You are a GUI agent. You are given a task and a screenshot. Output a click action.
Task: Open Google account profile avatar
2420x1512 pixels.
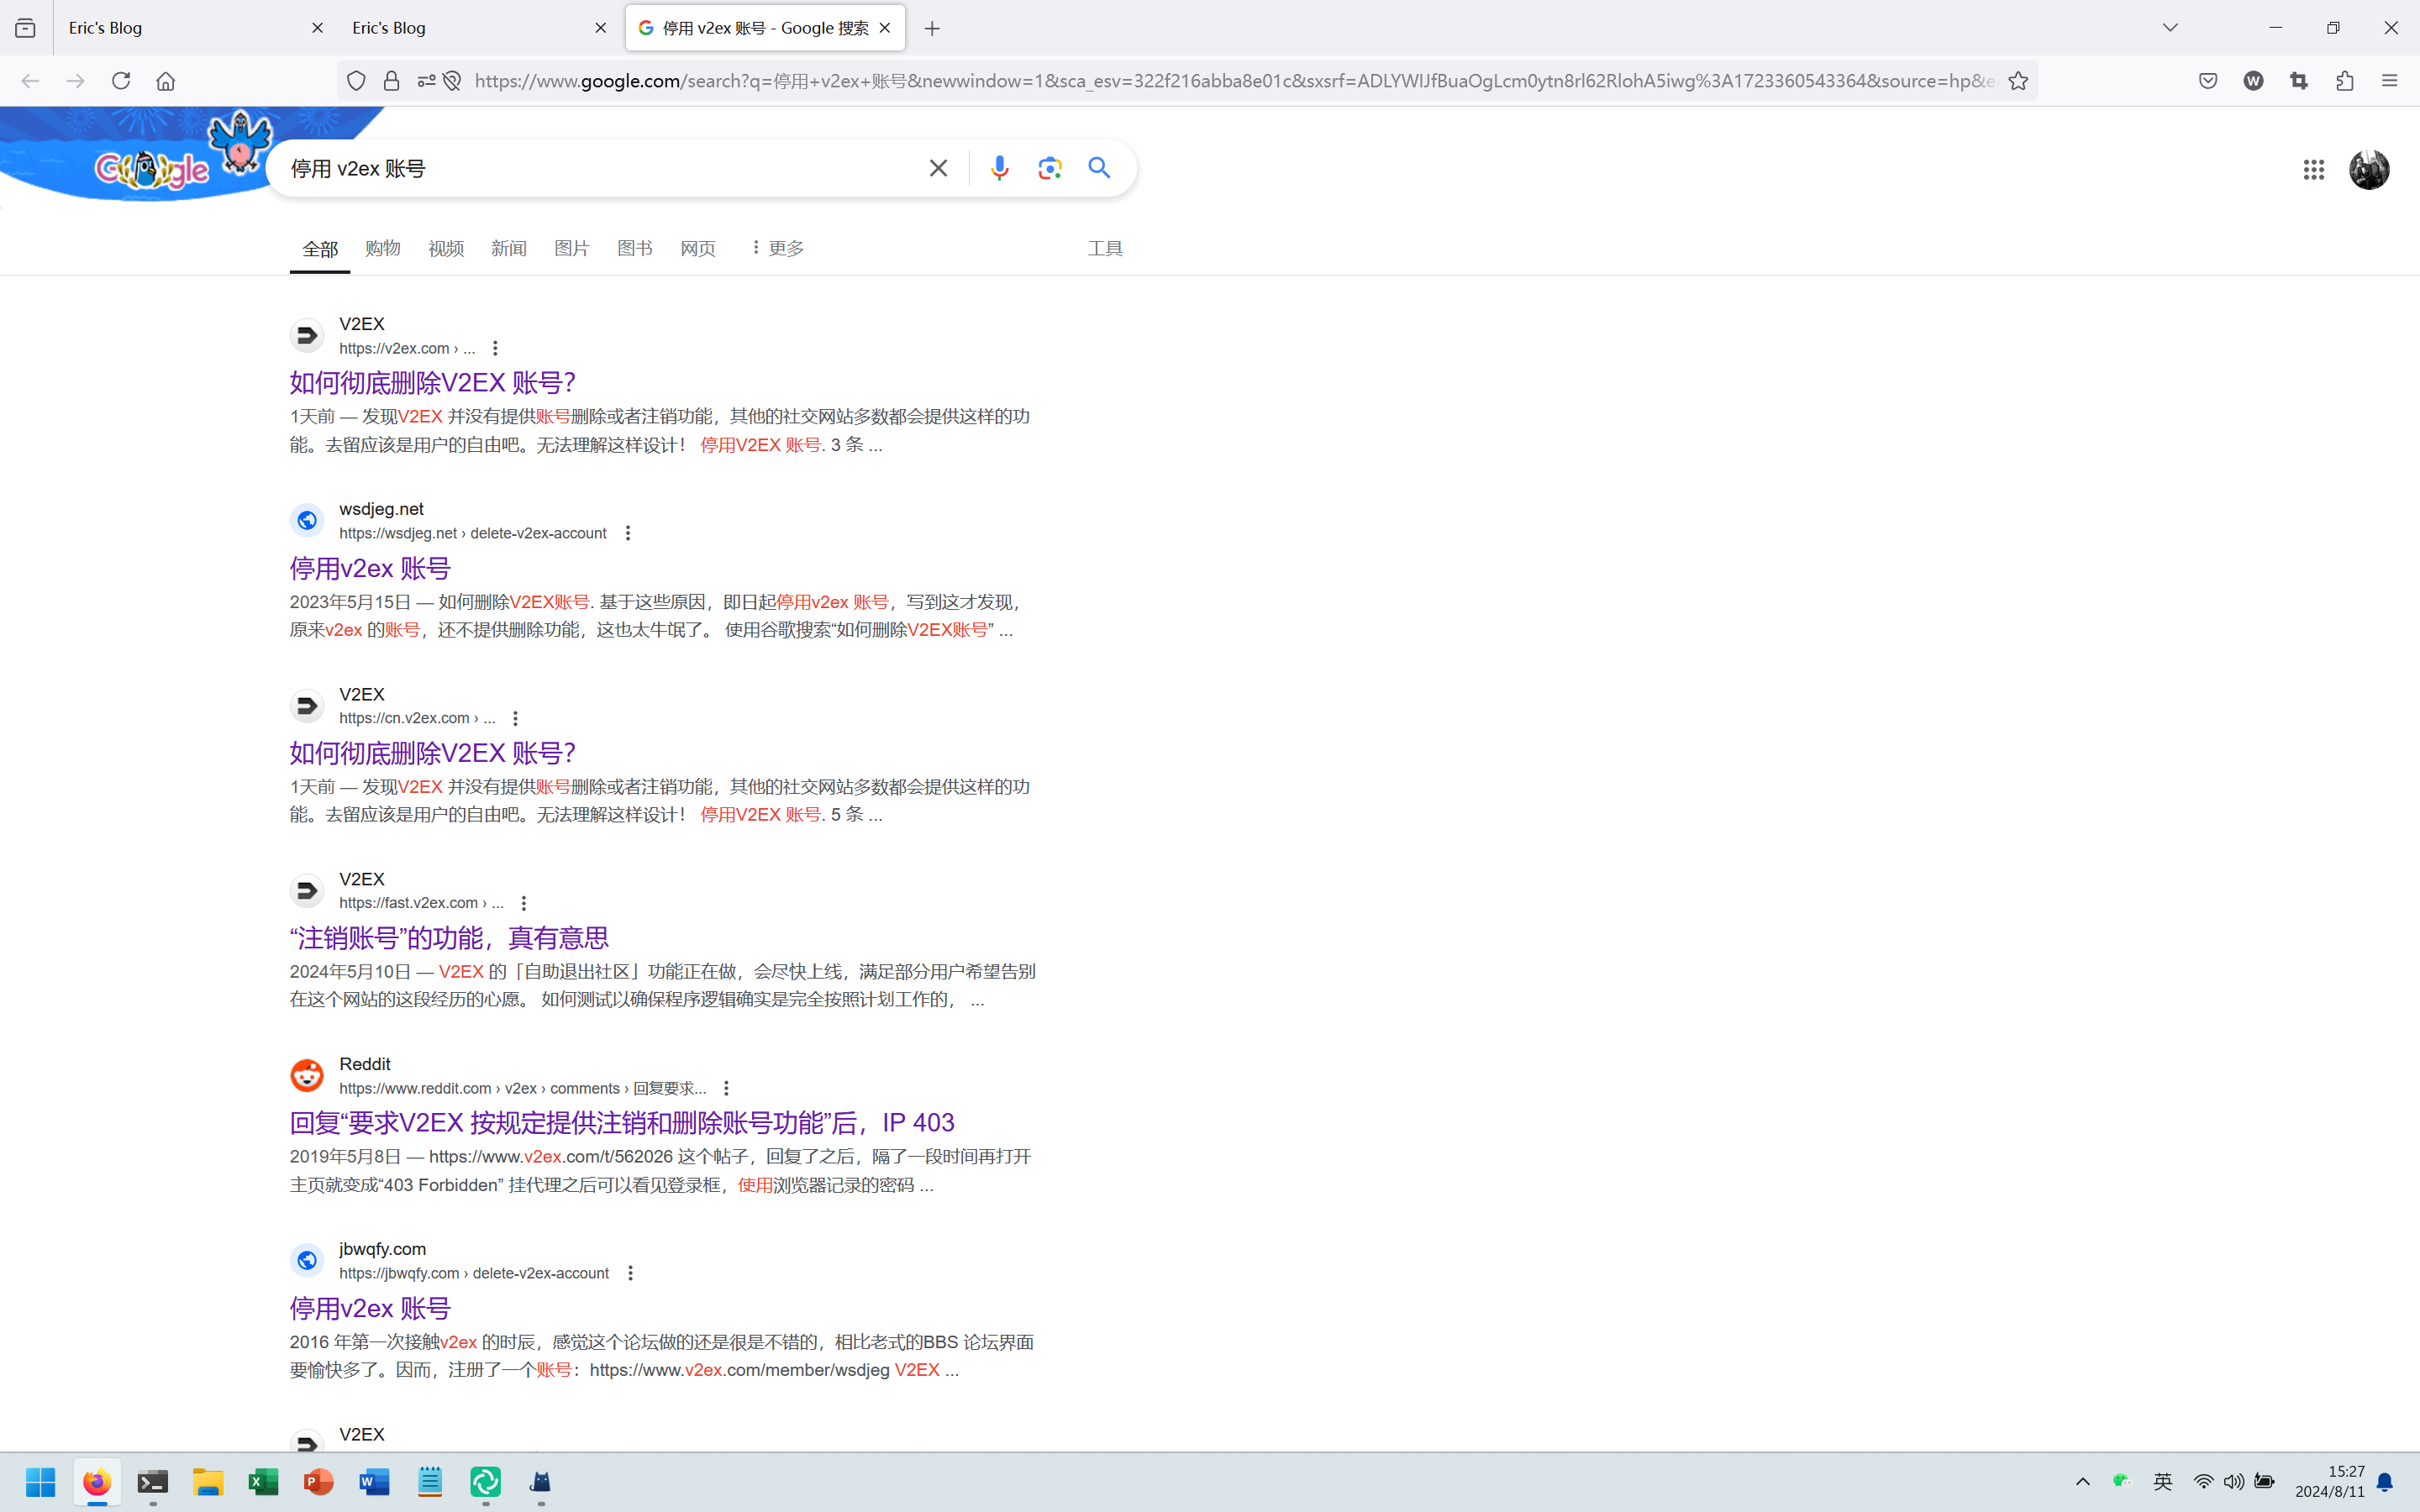coord(2369,170)
